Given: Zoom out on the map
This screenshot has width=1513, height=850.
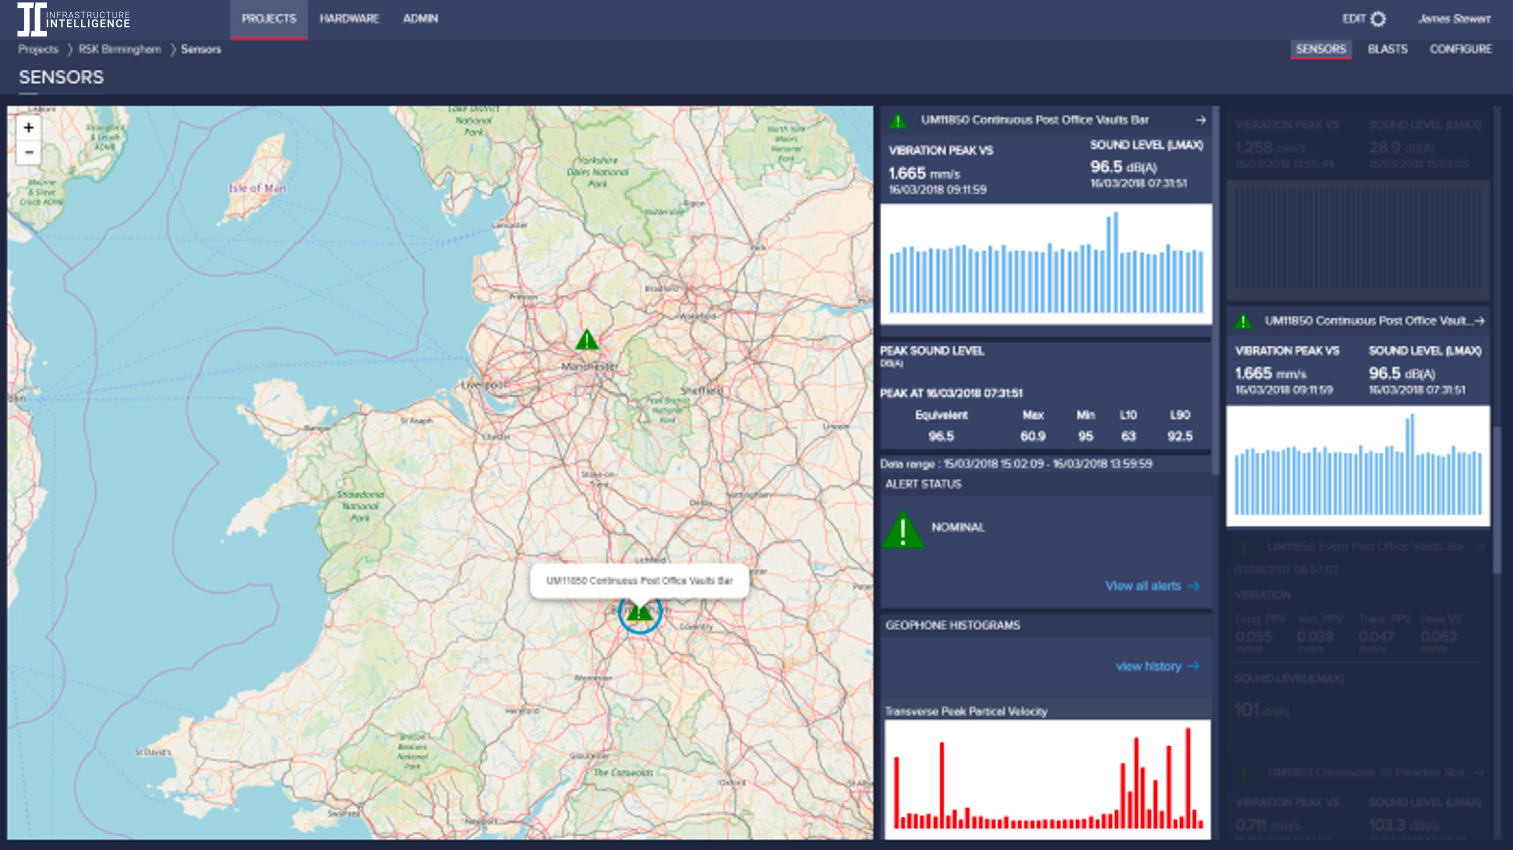Looking at the screenshot, I should click(x=29, y=152).
